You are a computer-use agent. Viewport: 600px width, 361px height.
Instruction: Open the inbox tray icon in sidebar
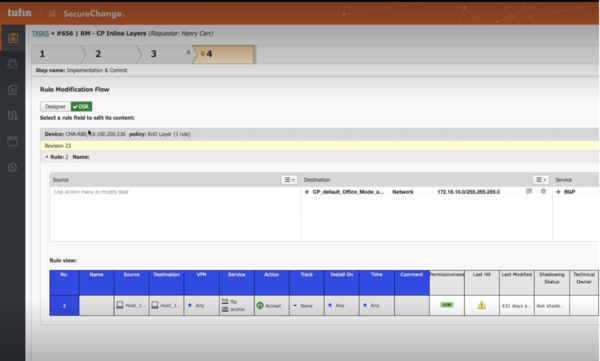tap(13, 64)
